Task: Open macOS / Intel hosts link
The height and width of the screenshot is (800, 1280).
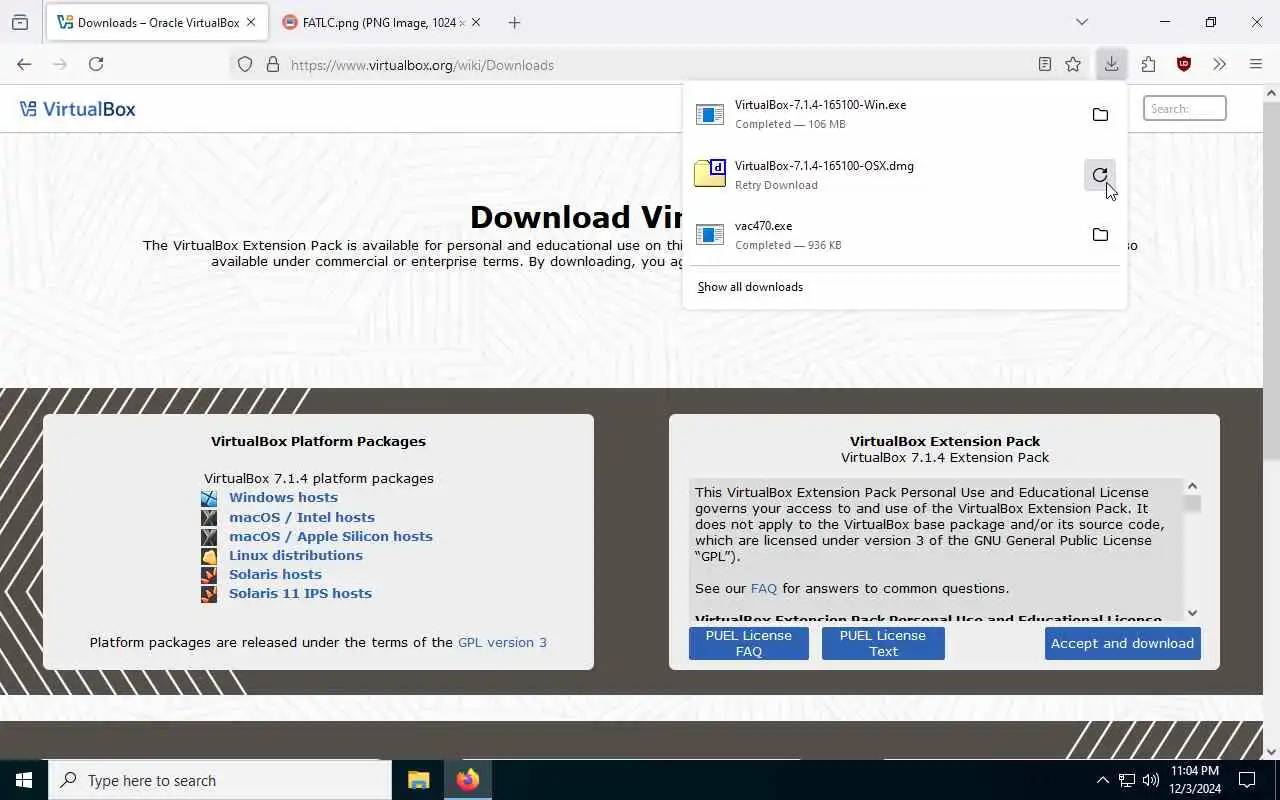Action: [x=302, y=517]
